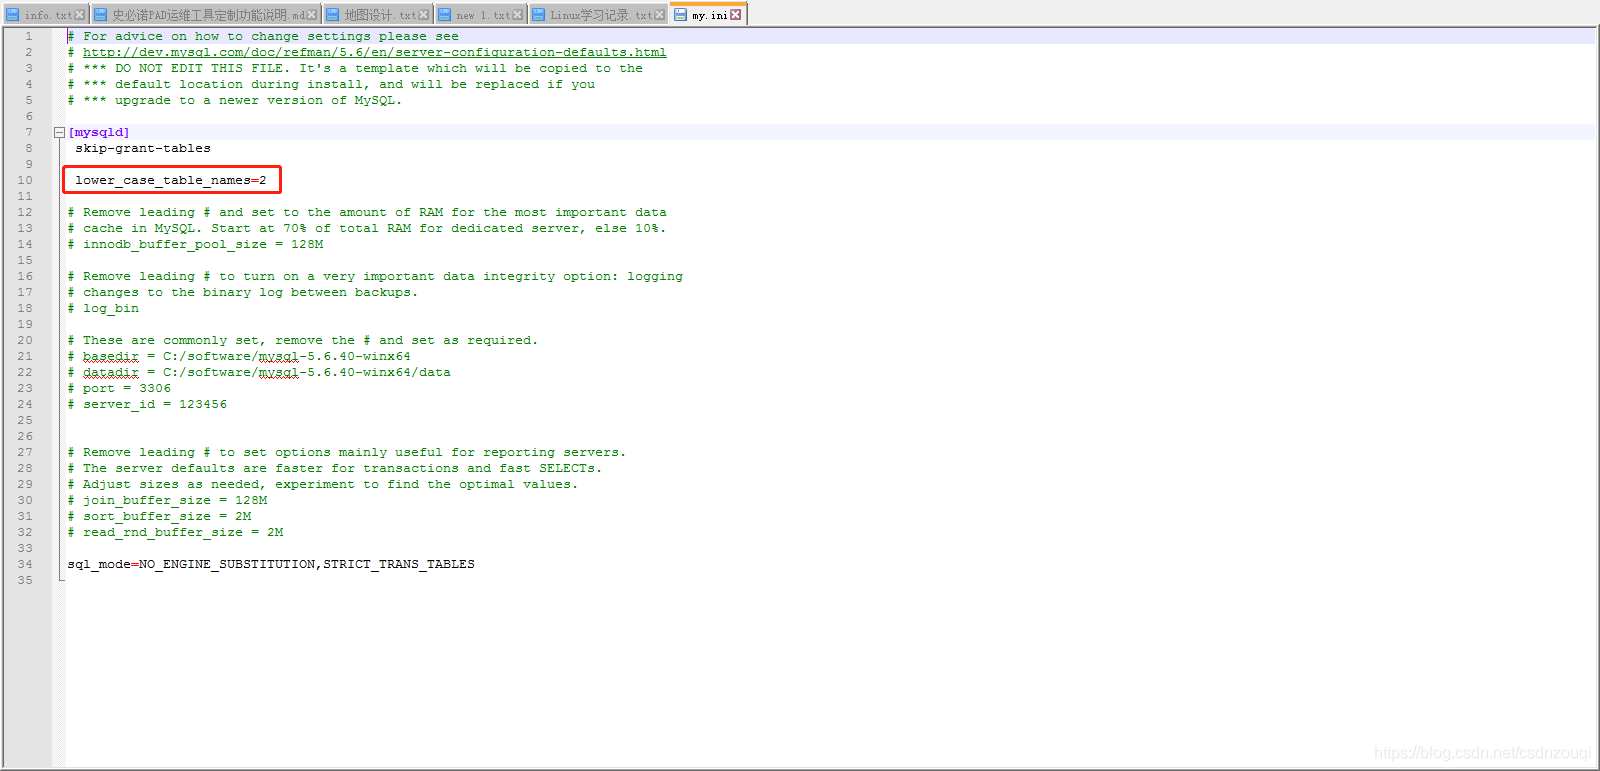
Task: Select line 10 via its line number
Action: [x=25, y=180]
